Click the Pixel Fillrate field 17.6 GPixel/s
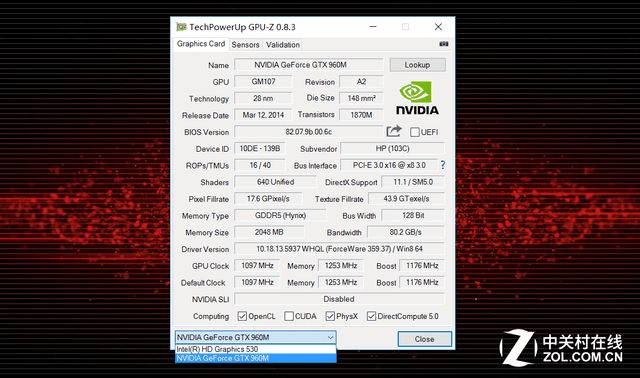This screenshot has width=640, height=378. 268,198
